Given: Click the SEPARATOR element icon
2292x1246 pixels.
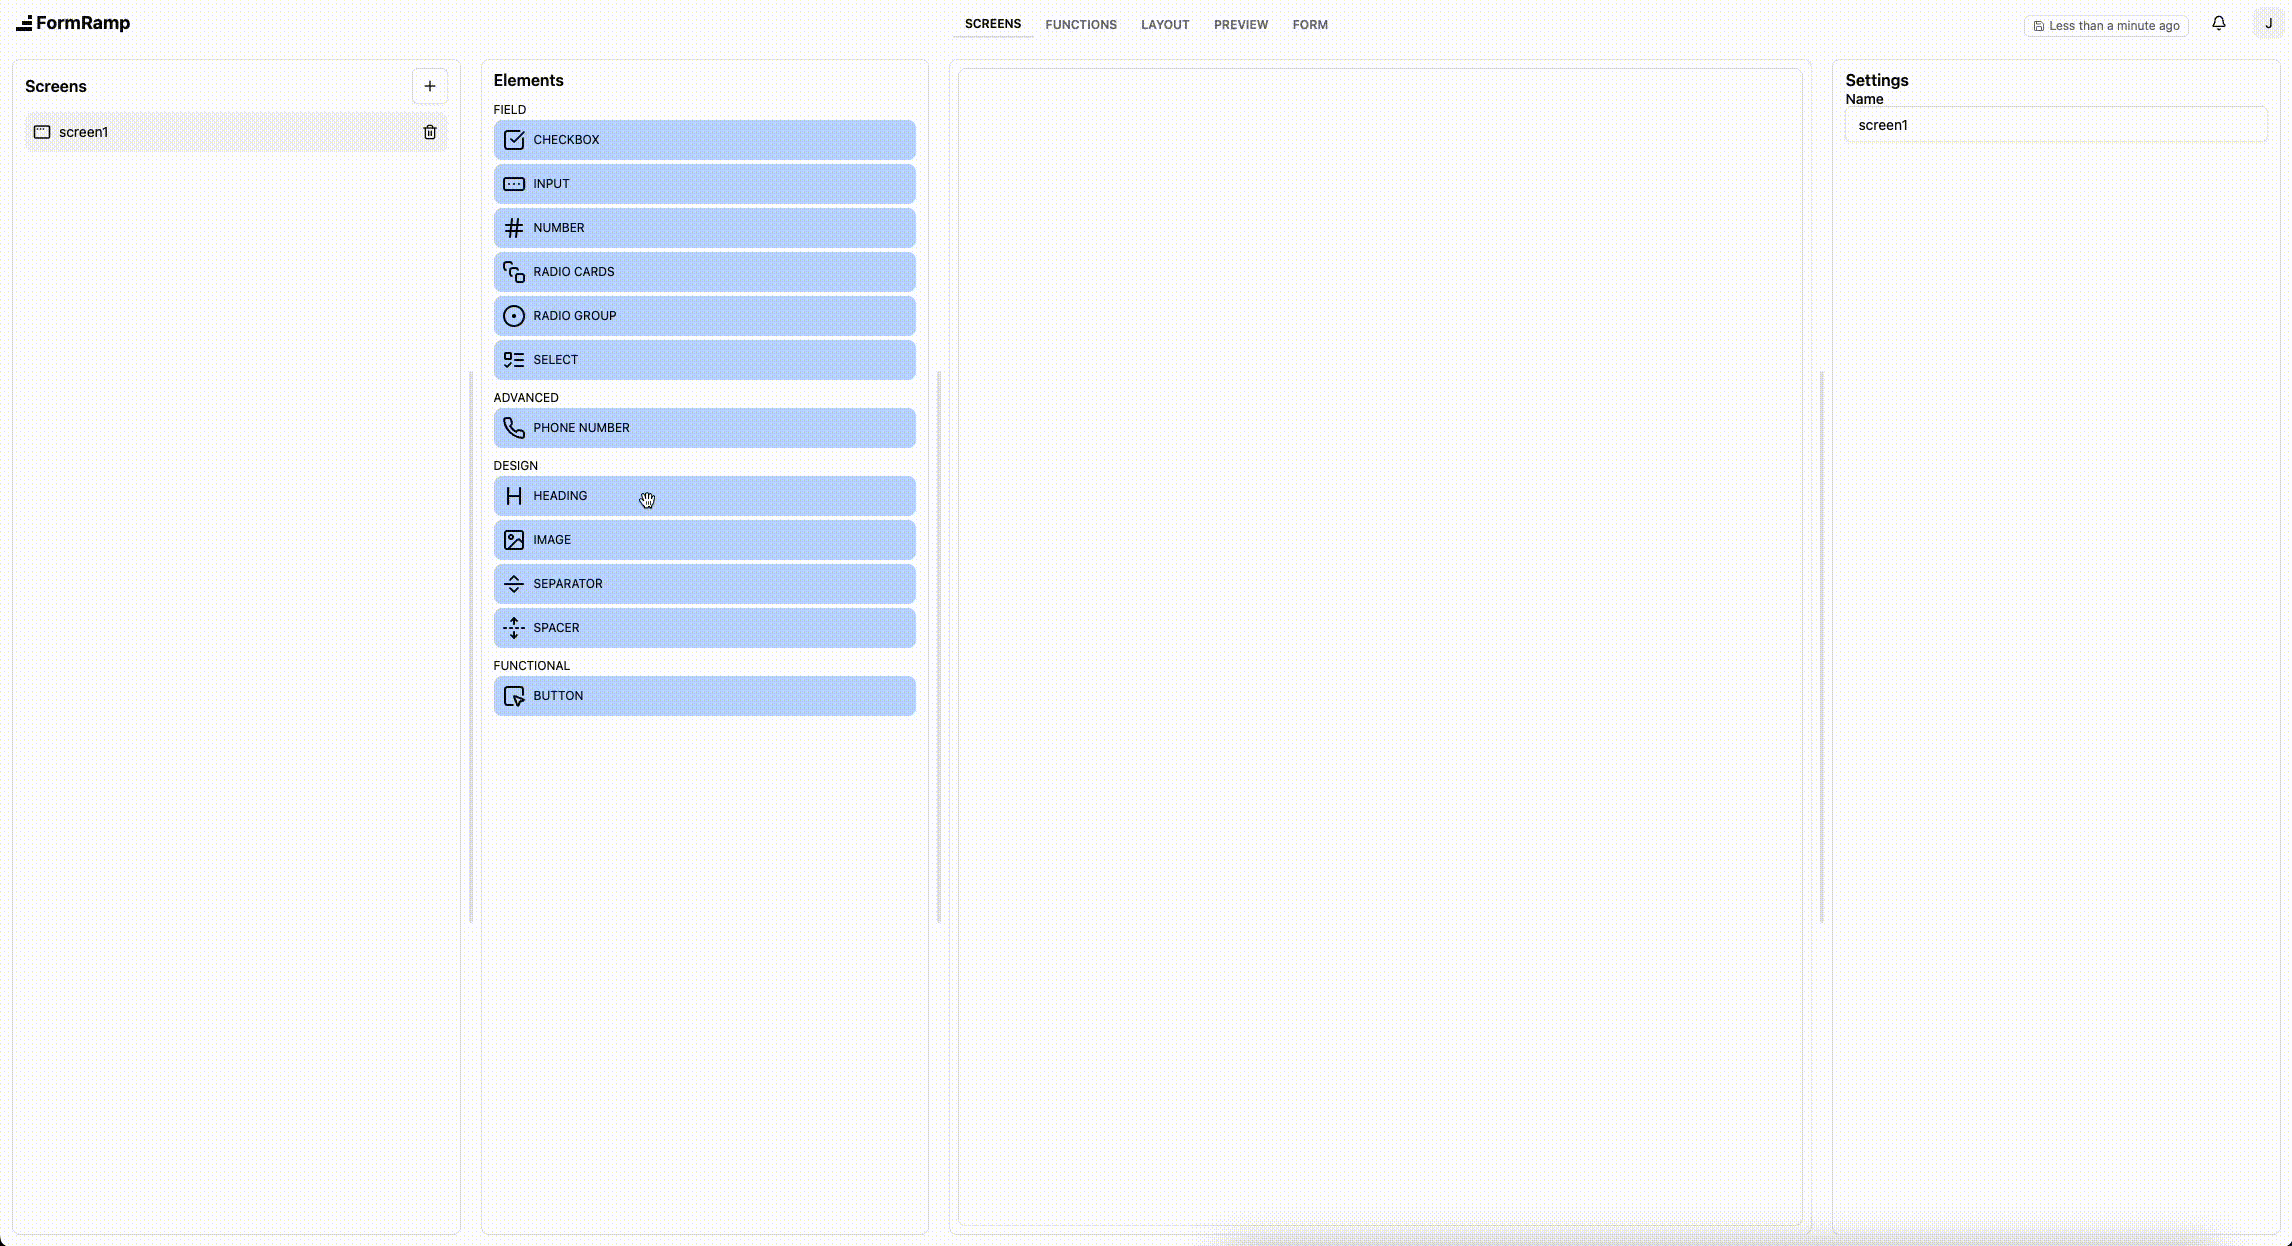Looking at the screenshot, I should coord(514,583).
